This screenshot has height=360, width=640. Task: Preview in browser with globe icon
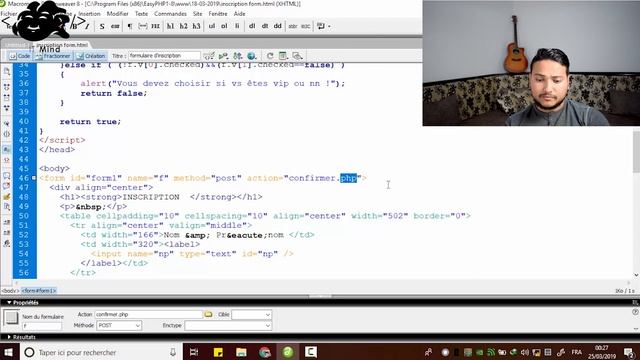click(252, 56)
